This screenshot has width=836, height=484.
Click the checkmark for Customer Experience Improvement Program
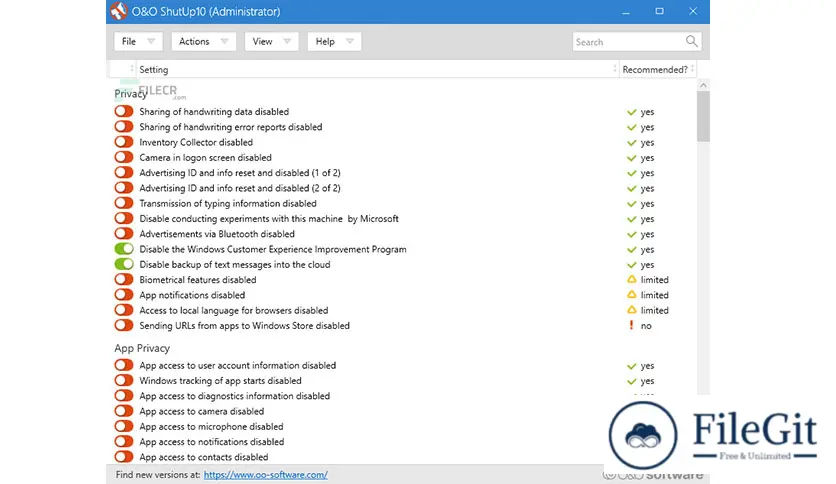pos(632,249)
